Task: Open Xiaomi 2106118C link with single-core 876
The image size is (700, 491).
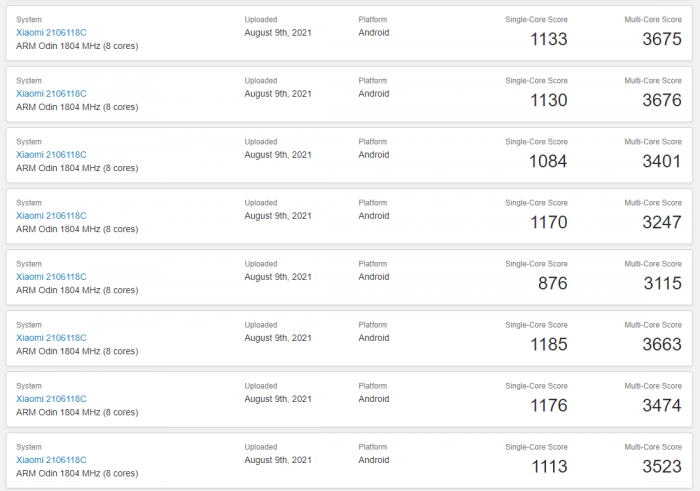Action: tap(51, 277)
